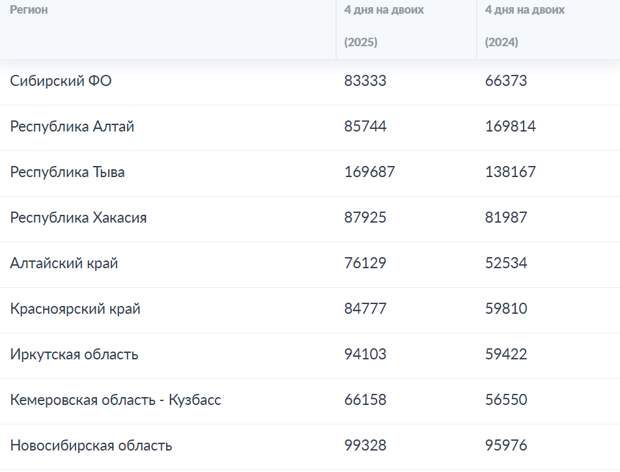Image resolution: width=620 pixels, height=472 pixels.
Task: Click the 4 дня на двоих (2024) header
Action: 525,26
